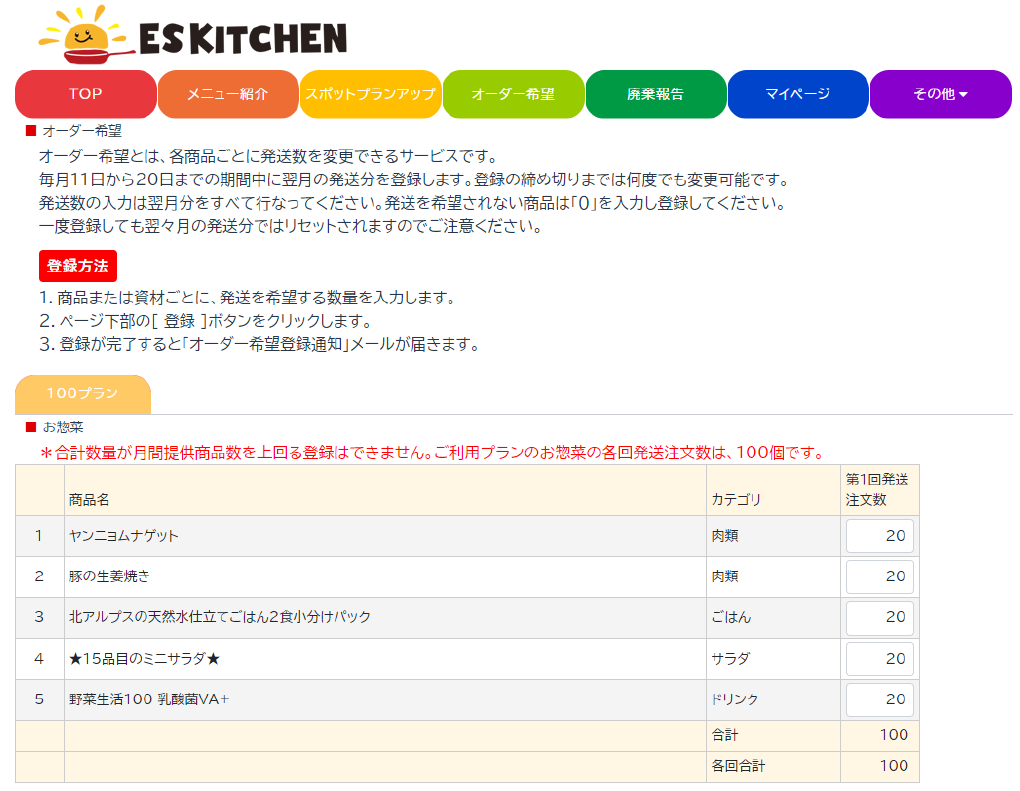
Task: Open the メニュー紹介 page
Action: 227,94
